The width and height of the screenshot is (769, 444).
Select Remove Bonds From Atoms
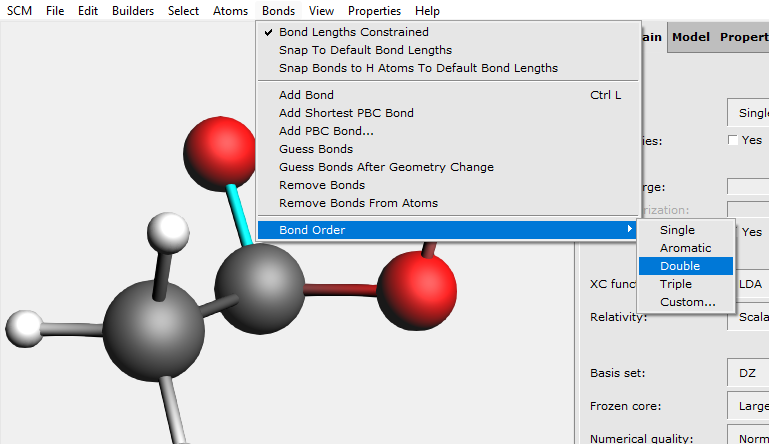[358, 203]
